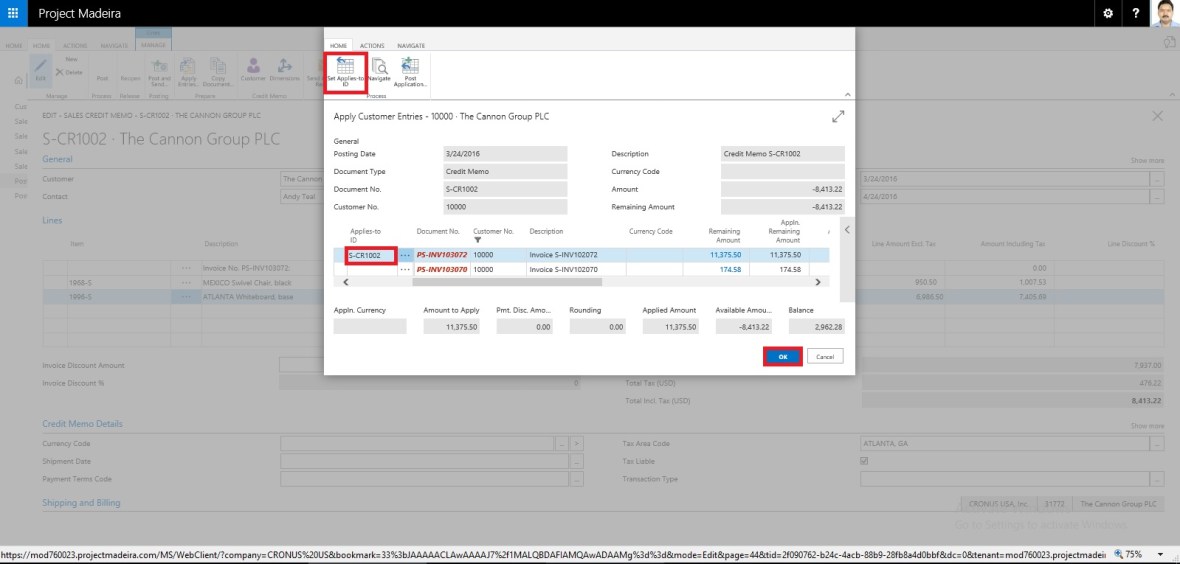Click Copy Document in background ribbon
The height and width of the screenshot is (564, 1180).
[218, 72]
